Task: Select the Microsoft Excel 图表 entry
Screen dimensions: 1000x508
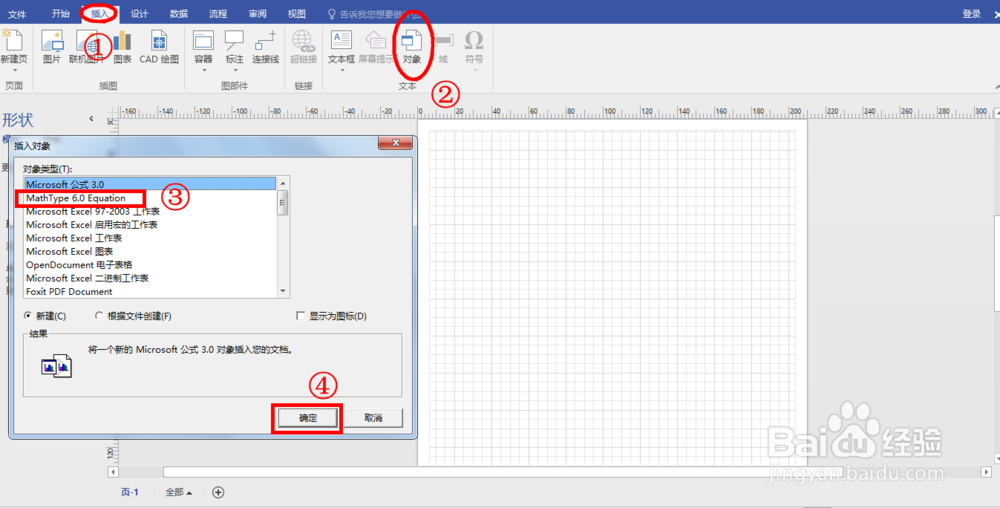Action: (150, 251)
